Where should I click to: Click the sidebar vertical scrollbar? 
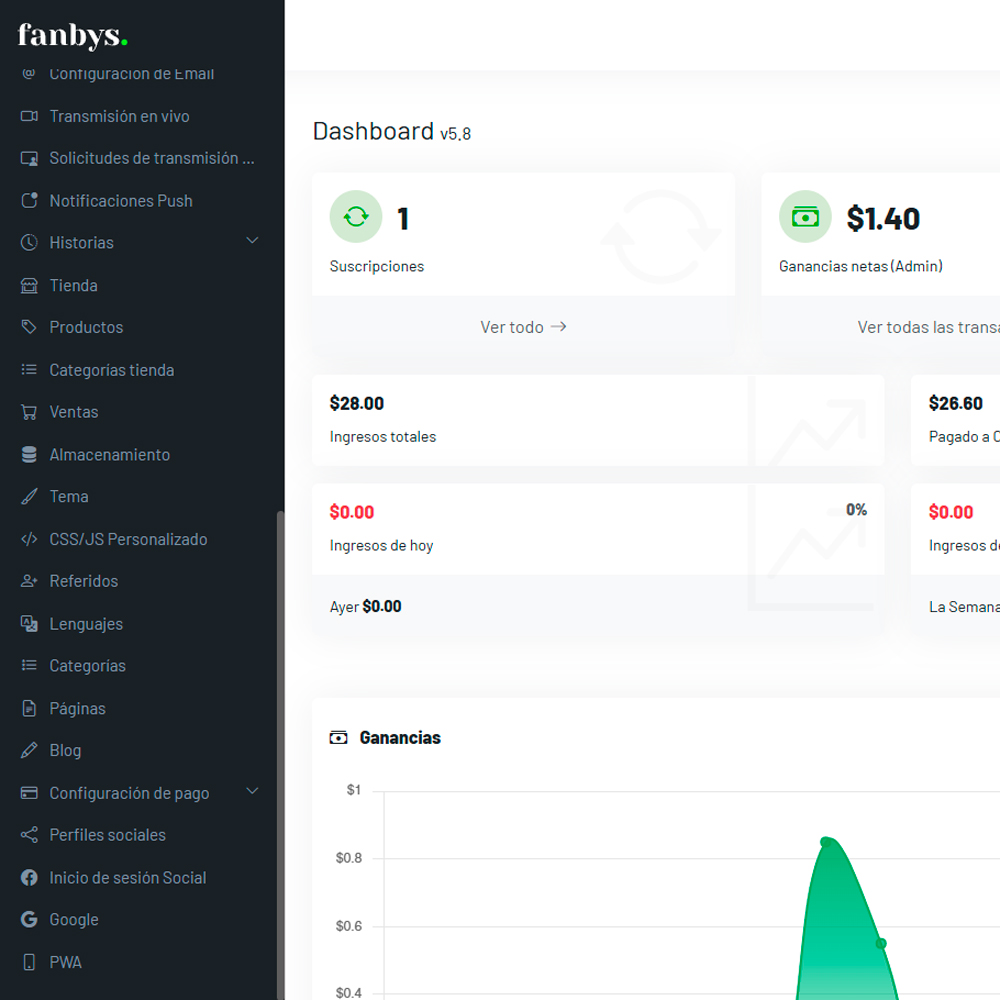pyautogui.click(x=280, y=750)
